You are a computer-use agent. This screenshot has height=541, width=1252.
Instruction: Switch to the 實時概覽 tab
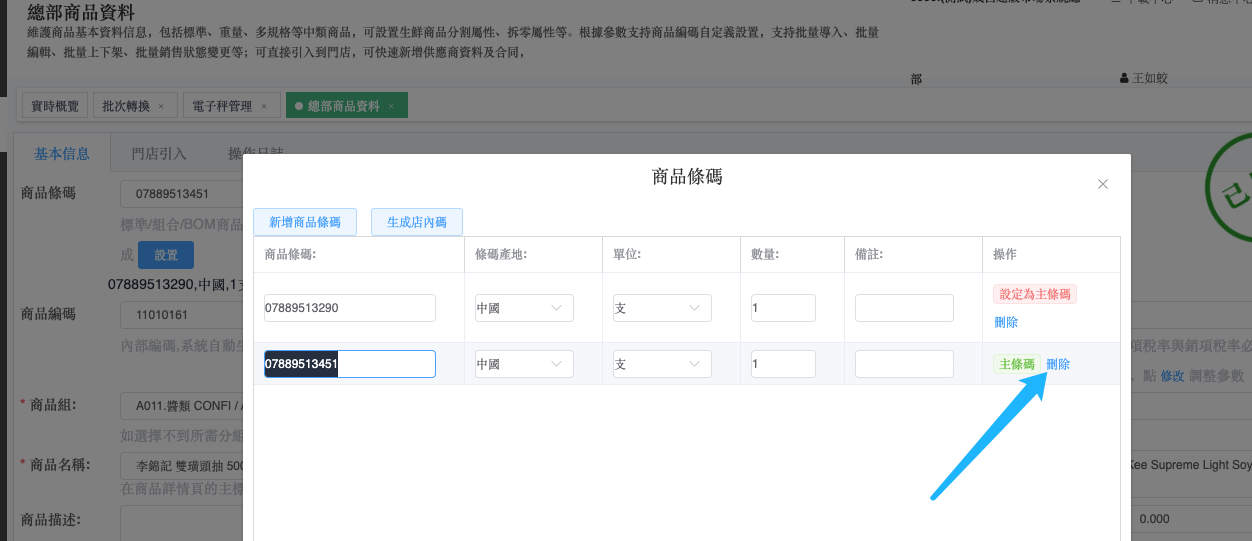pos(55,106)
